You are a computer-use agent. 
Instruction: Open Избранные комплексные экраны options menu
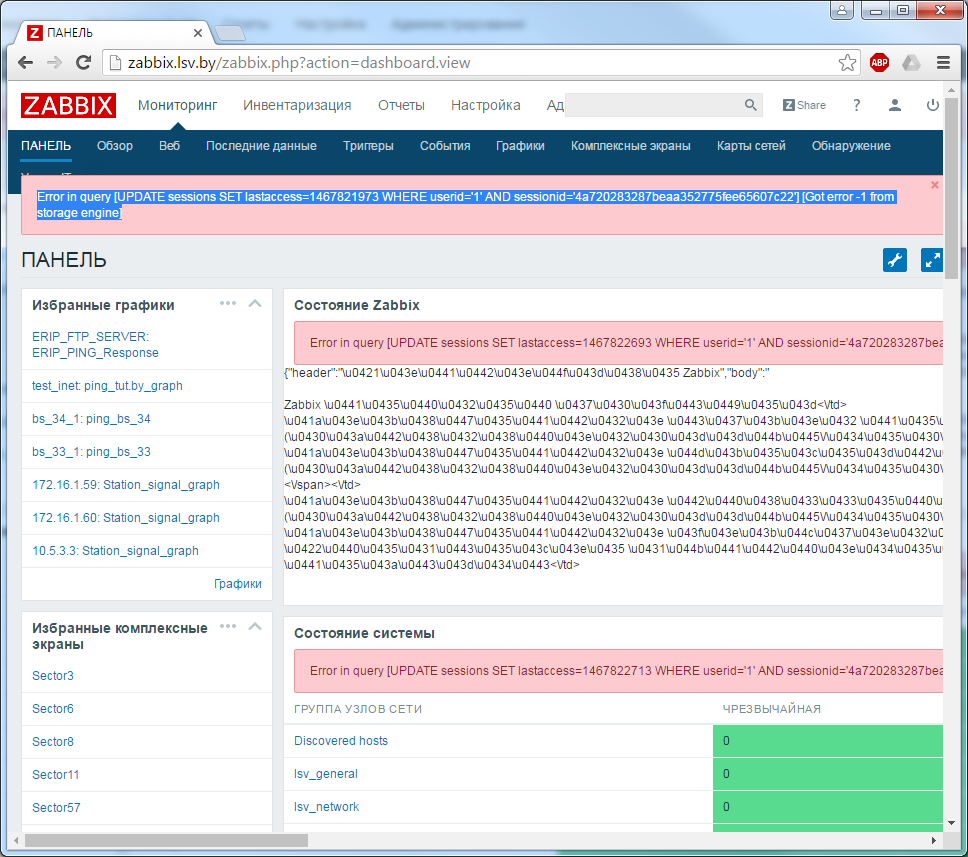coord(228,626)
